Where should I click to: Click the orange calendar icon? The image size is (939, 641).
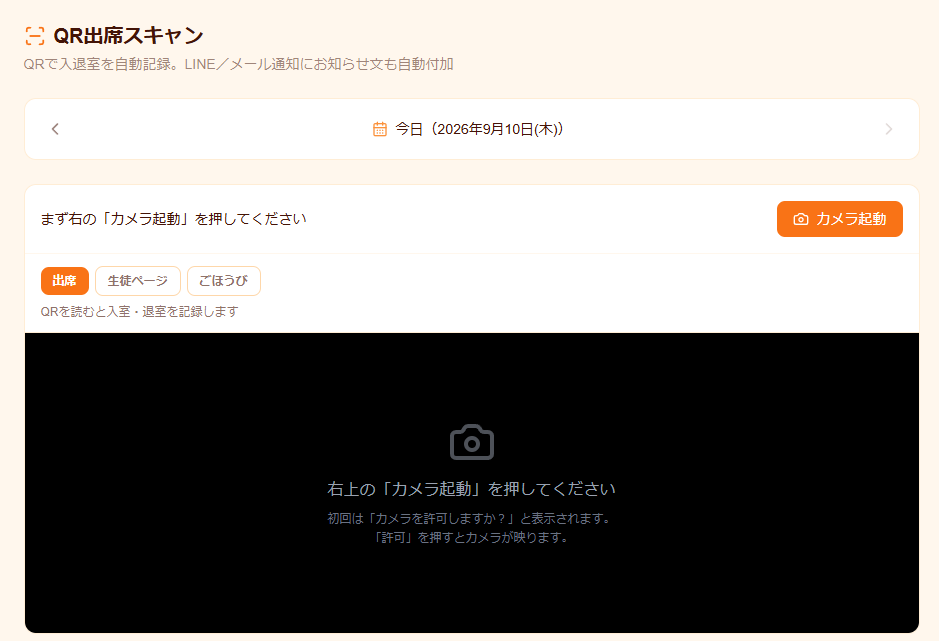tap(380, 129)
